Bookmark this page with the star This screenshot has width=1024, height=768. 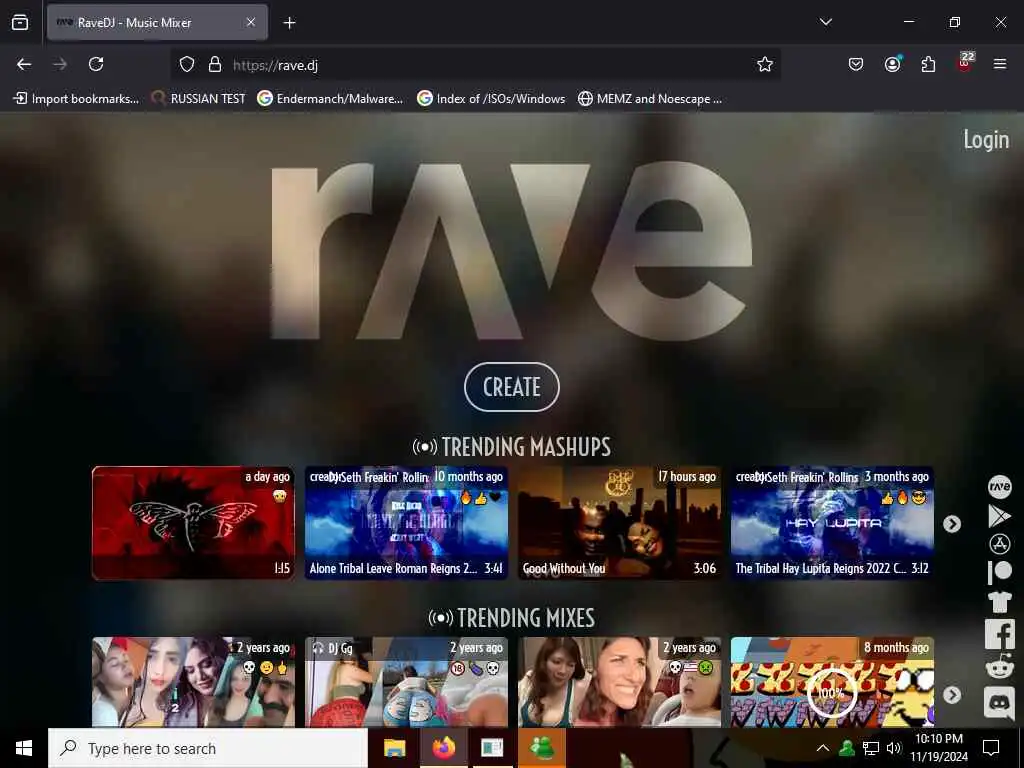point(765,64)
